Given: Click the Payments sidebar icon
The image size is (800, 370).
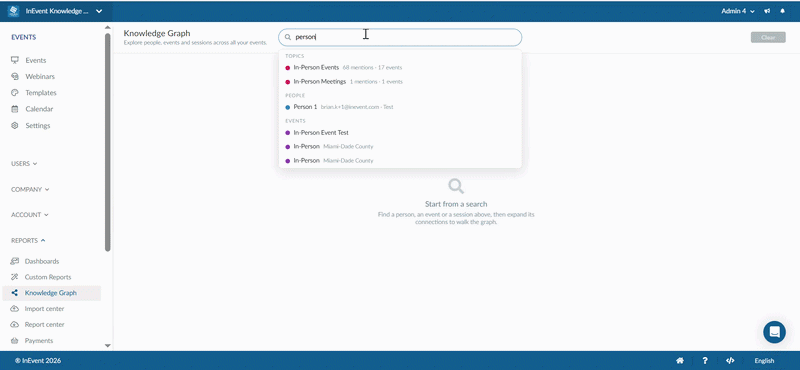Looking at the screenshot, I should [14, 340].
